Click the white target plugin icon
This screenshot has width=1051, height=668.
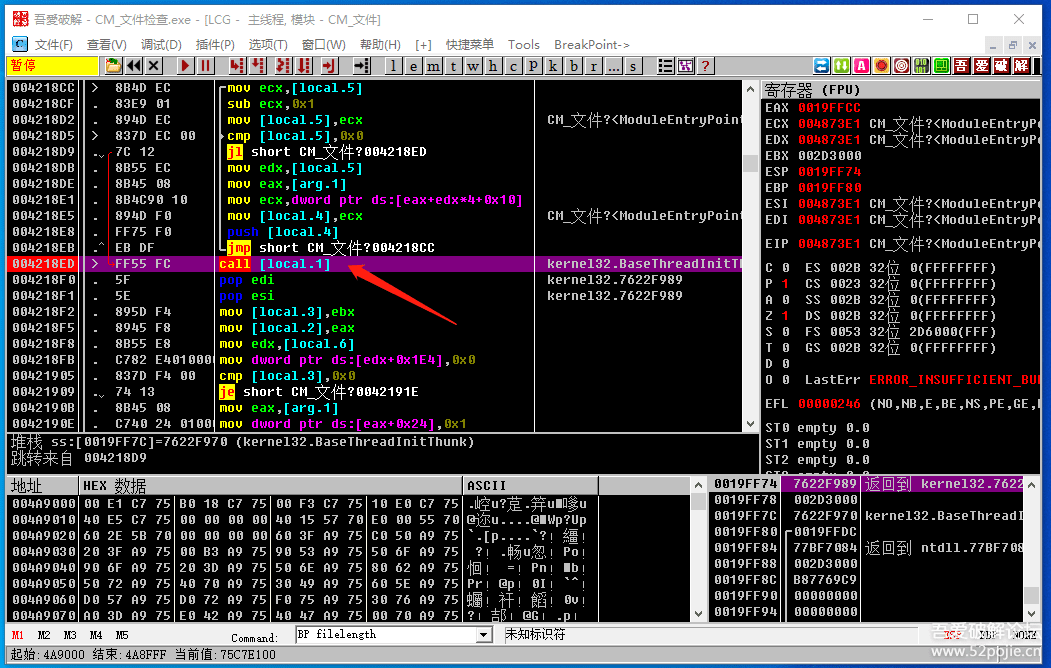902,66
